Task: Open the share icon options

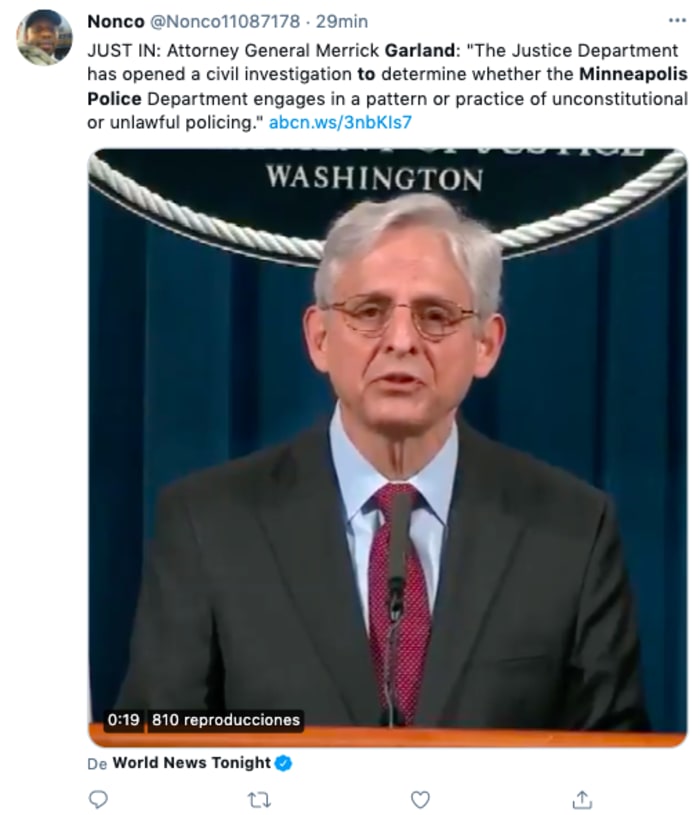Action: pyautogui.click(x=582, y=799)
